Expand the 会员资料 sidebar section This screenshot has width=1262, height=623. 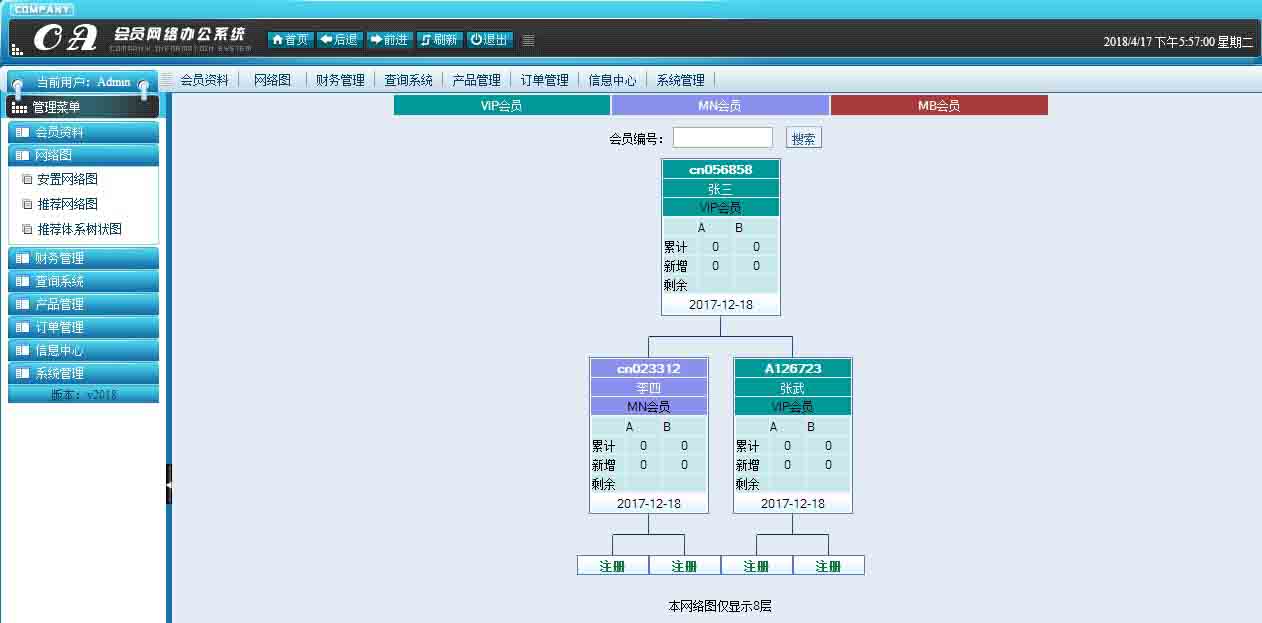pos(83,132)
